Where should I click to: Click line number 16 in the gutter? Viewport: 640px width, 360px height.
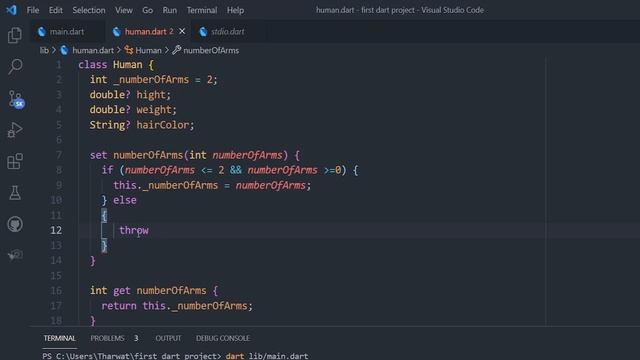tap(56, 291)
